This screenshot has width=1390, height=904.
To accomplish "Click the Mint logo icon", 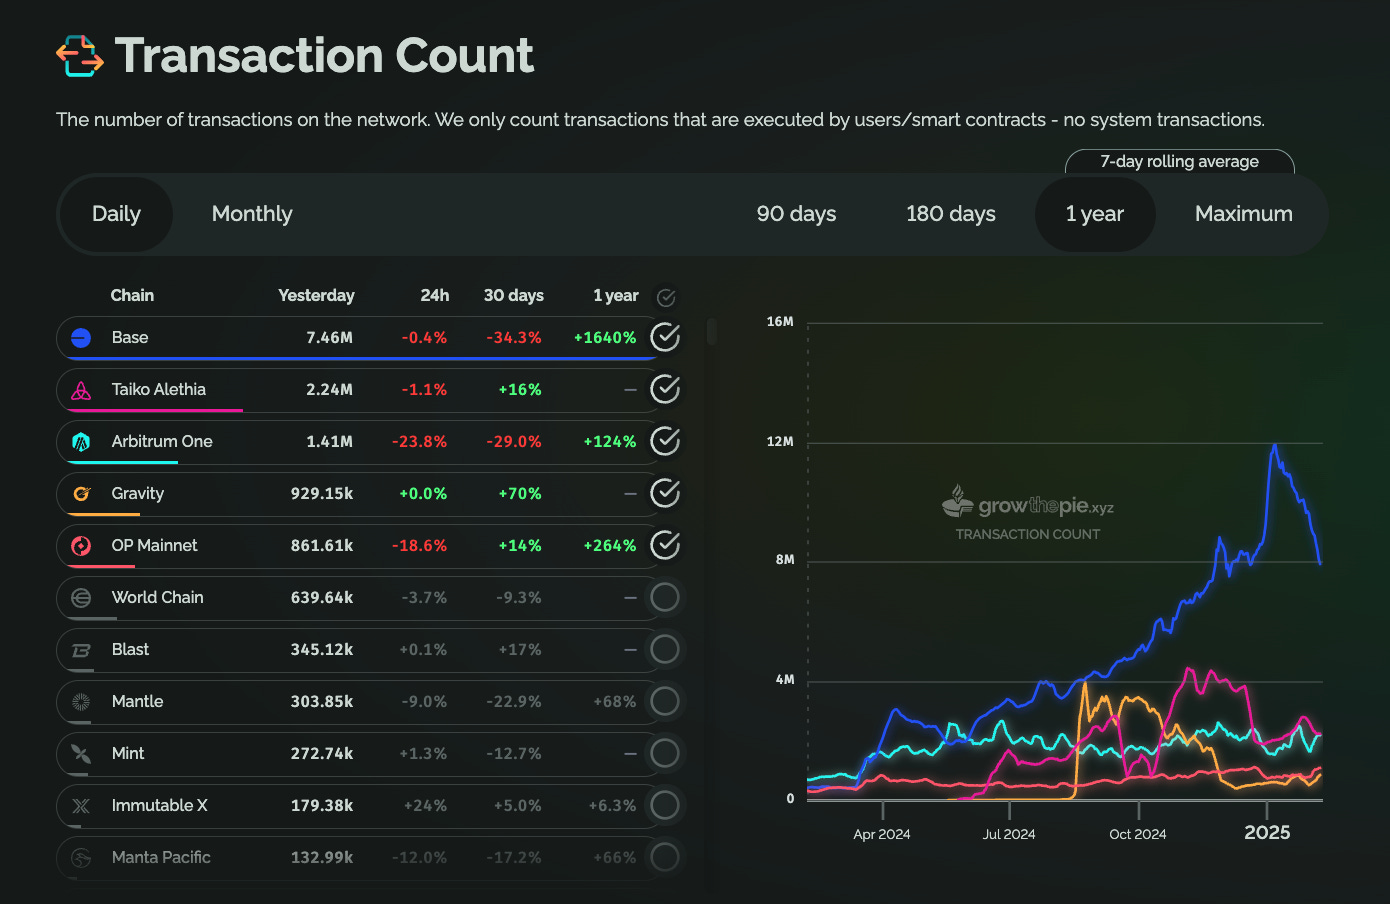I will pos(81,754).
